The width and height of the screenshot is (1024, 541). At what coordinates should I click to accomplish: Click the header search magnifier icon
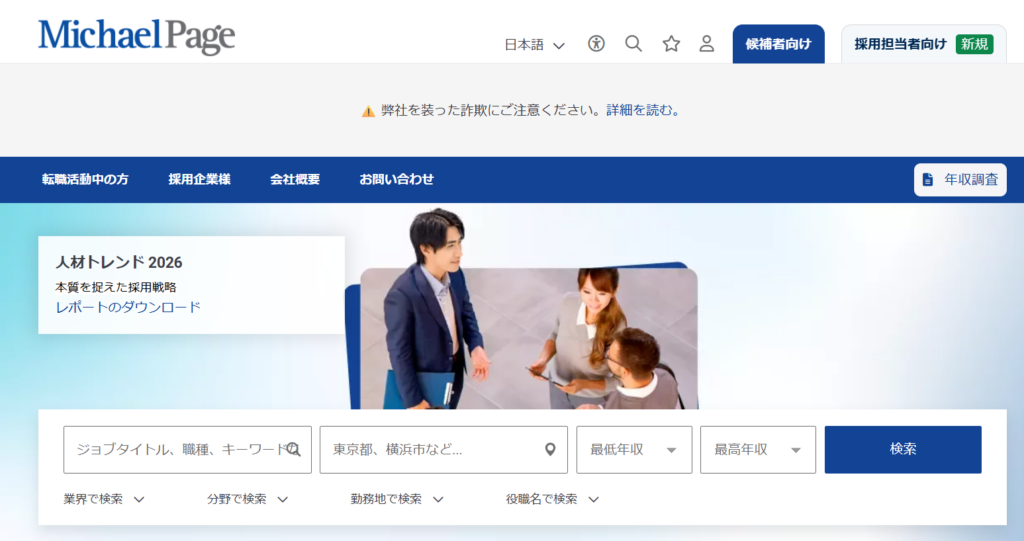[x=633, y=44]
